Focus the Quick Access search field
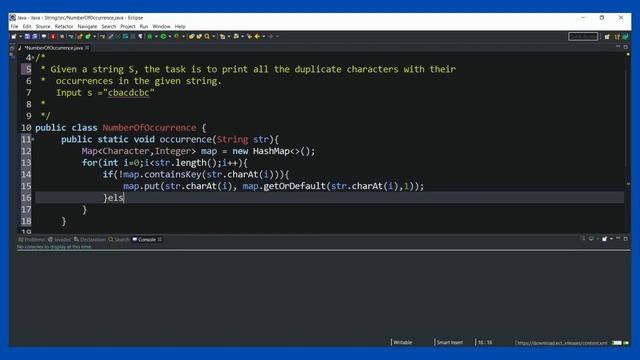640x360 pixels. 583,36
